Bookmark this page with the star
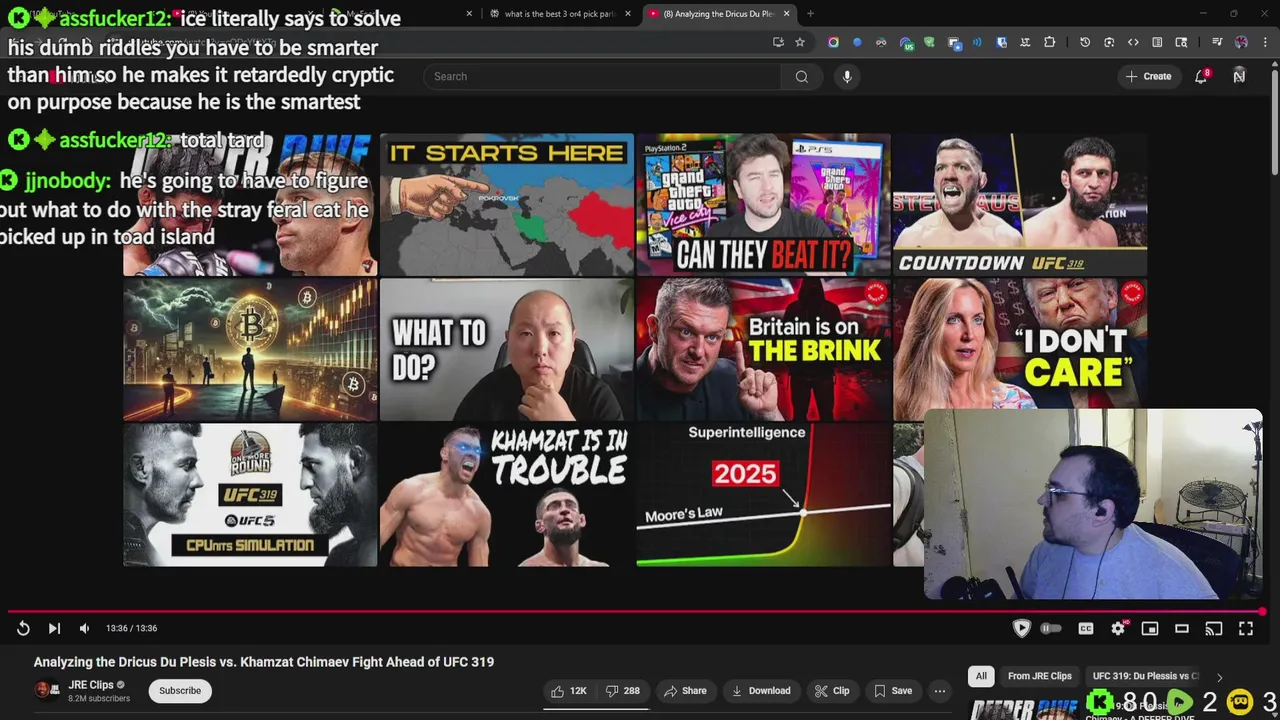 [x=800, y=42]
